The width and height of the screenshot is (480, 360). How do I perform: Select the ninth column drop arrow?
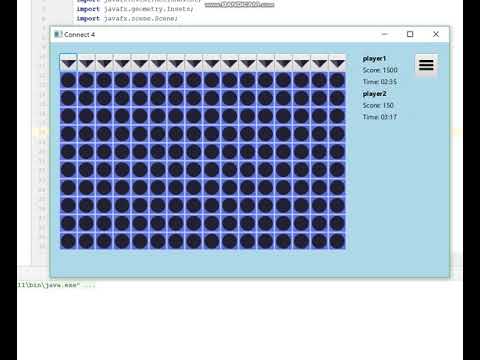tap(212, 63)
